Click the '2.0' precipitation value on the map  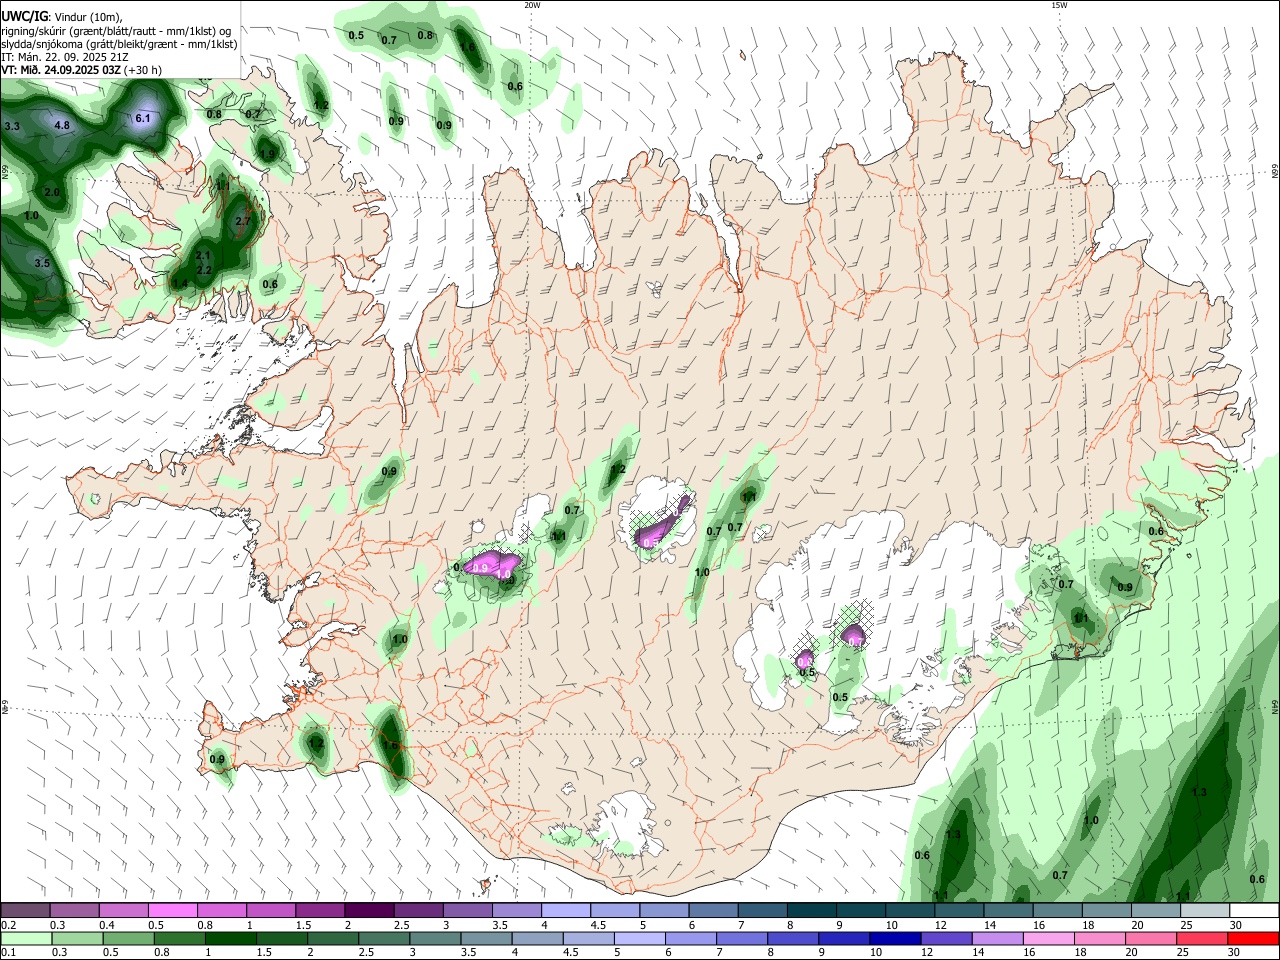pos(52,192)
